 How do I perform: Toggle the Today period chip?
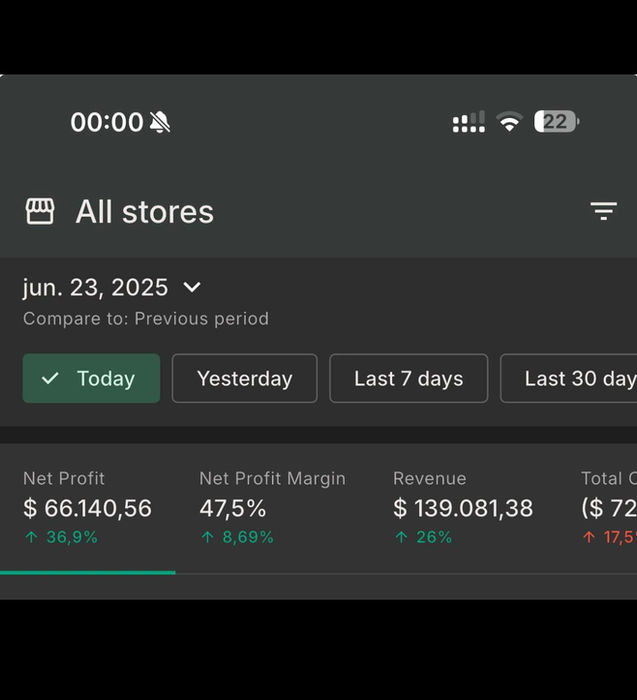coord(92,378)
